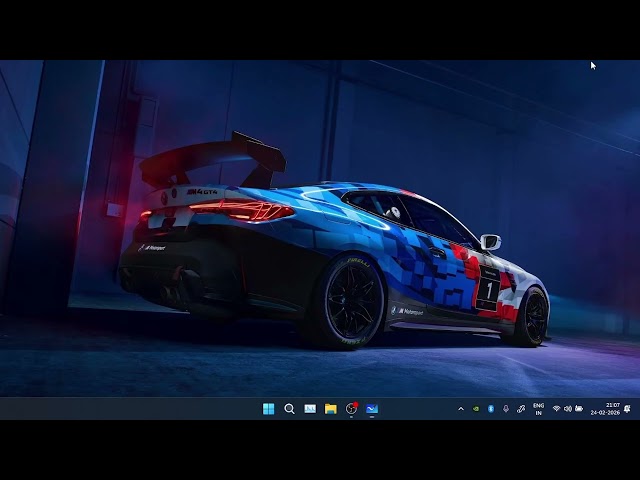Expand the hidden tray icons chevron
This screenshot has width=640, height=480.
461,409
